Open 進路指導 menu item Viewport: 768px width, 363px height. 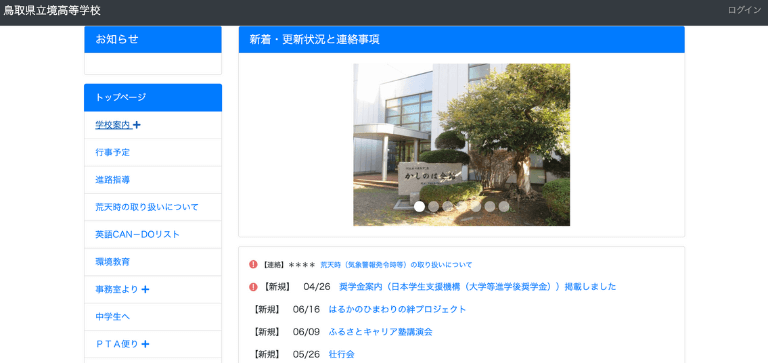(x=113, y=180)
